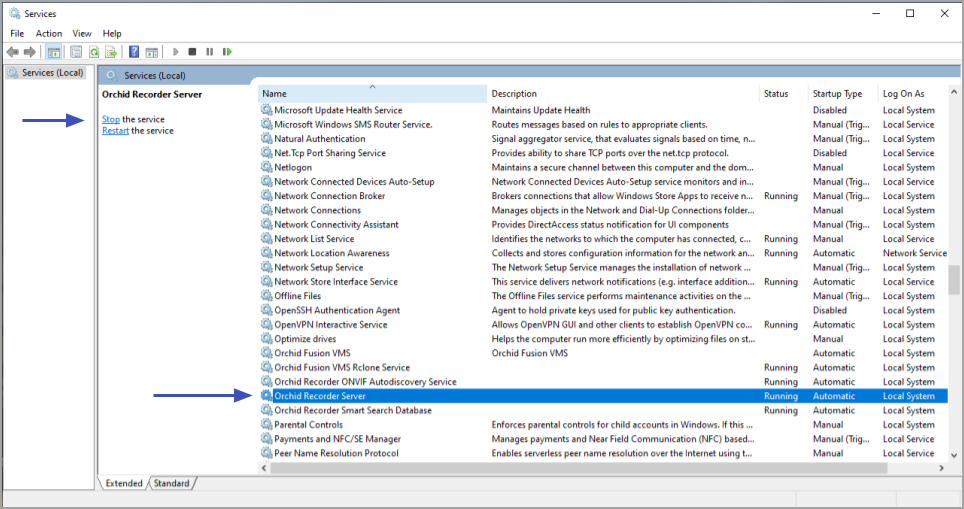This screenshot has height=509, width=964.
Task: Open the File menu
Action: click(17, 33)
